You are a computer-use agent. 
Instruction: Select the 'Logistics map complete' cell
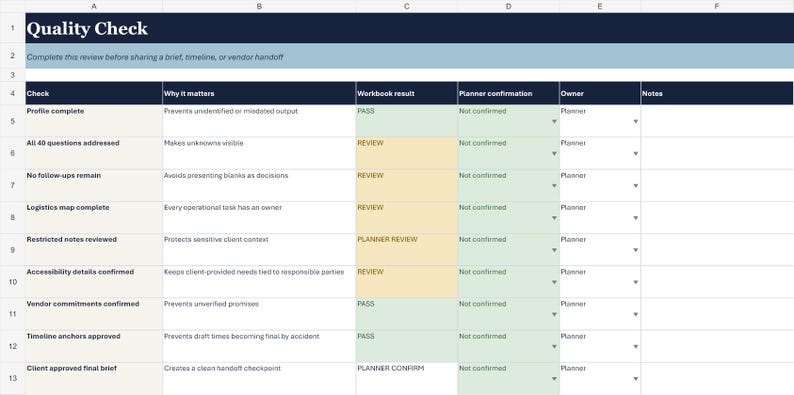(x=94, y=218)
